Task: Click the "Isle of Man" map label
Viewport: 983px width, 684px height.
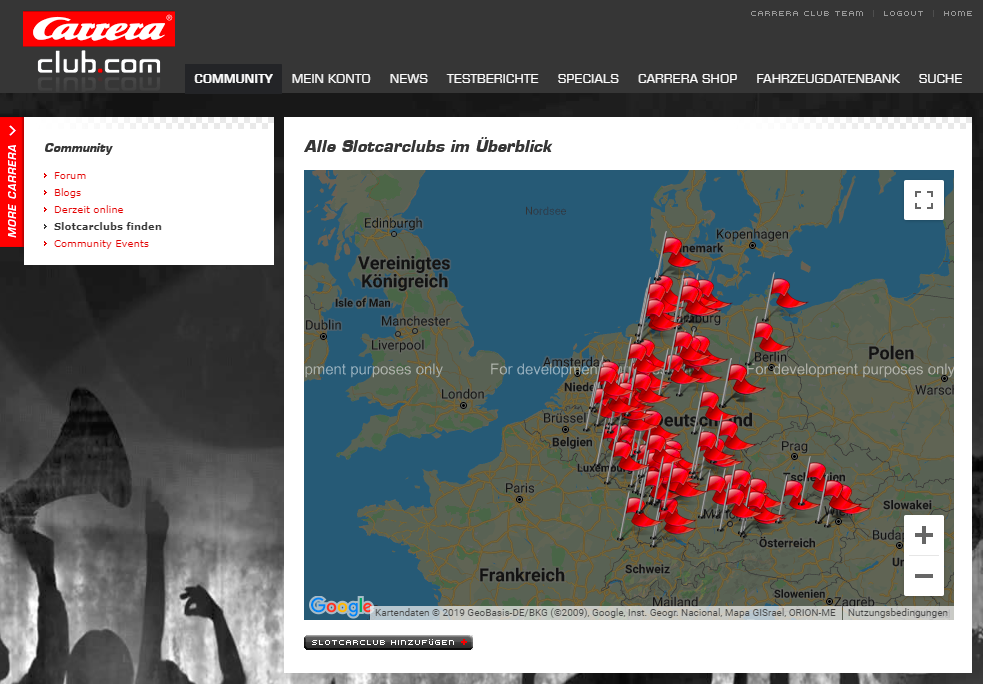Action: [x=362, y=303]
